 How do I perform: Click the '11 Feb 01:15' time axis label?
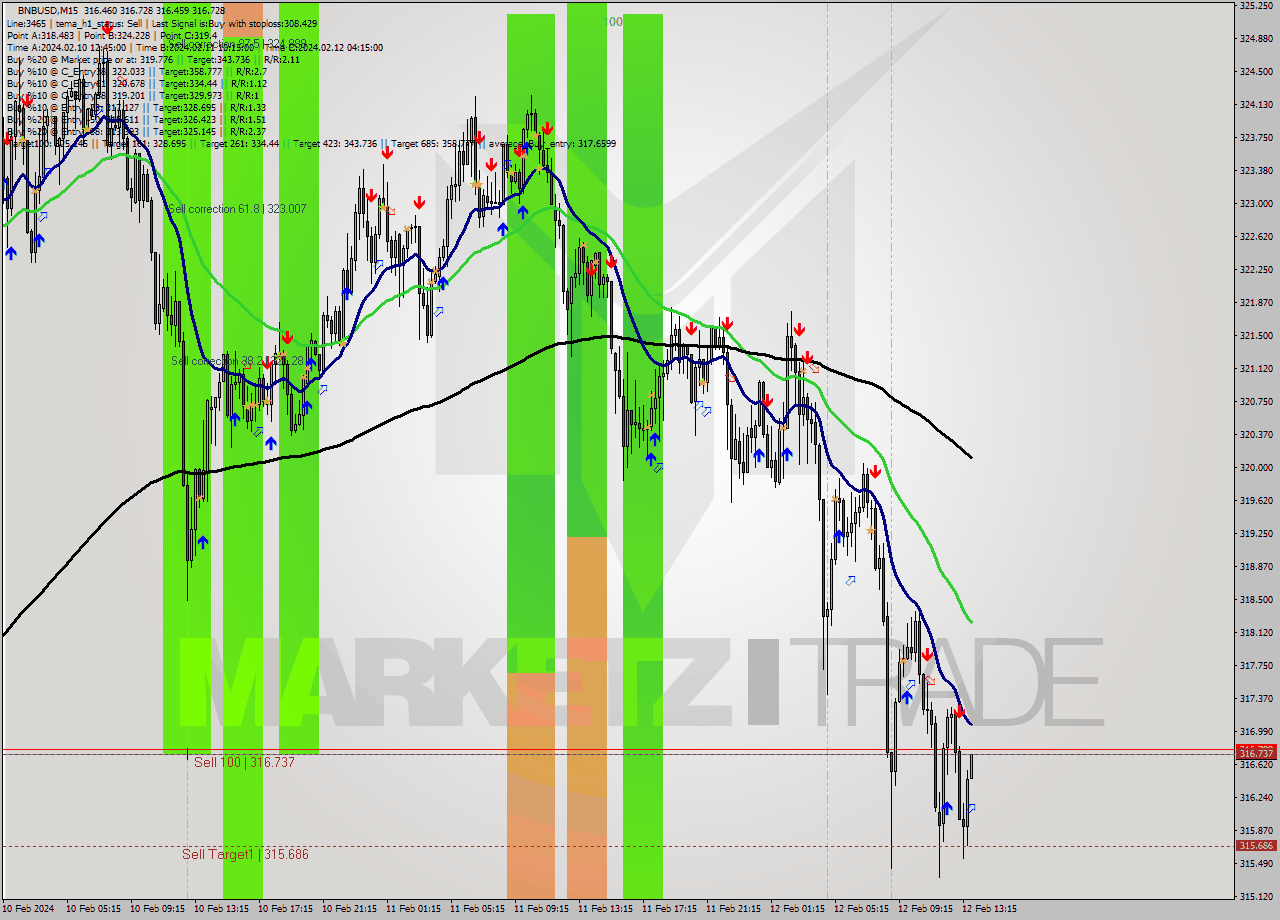[413, 909]
